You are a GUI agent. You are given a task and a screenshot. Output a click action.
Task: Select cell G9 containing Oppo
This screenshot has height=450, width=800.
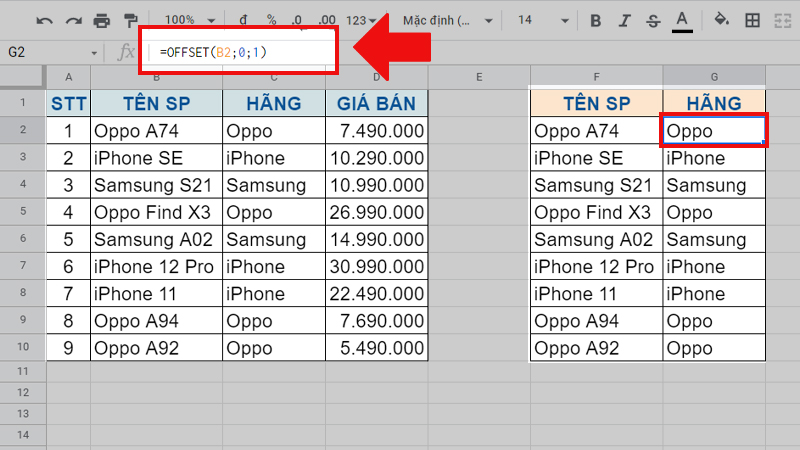(714, 320)
